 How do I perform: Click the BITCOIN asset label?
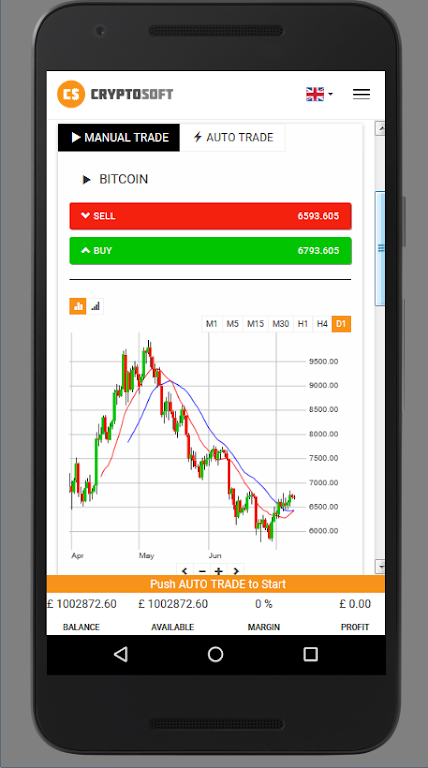point(123,179)
